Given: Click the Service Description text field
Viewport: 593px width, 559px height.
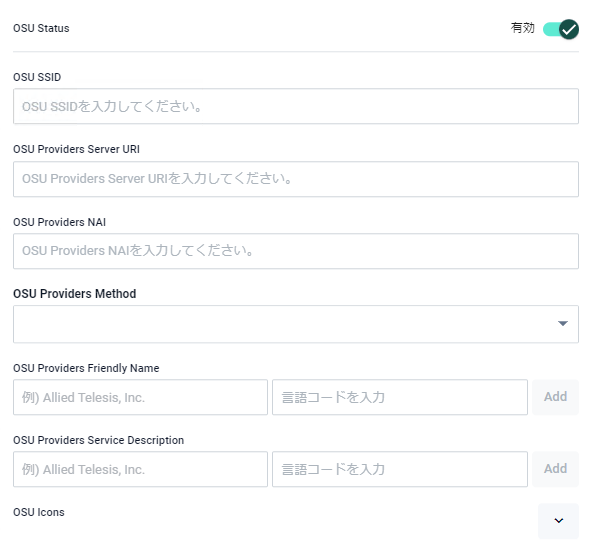Looking at the screenshot, I should (x=140, y=469).
